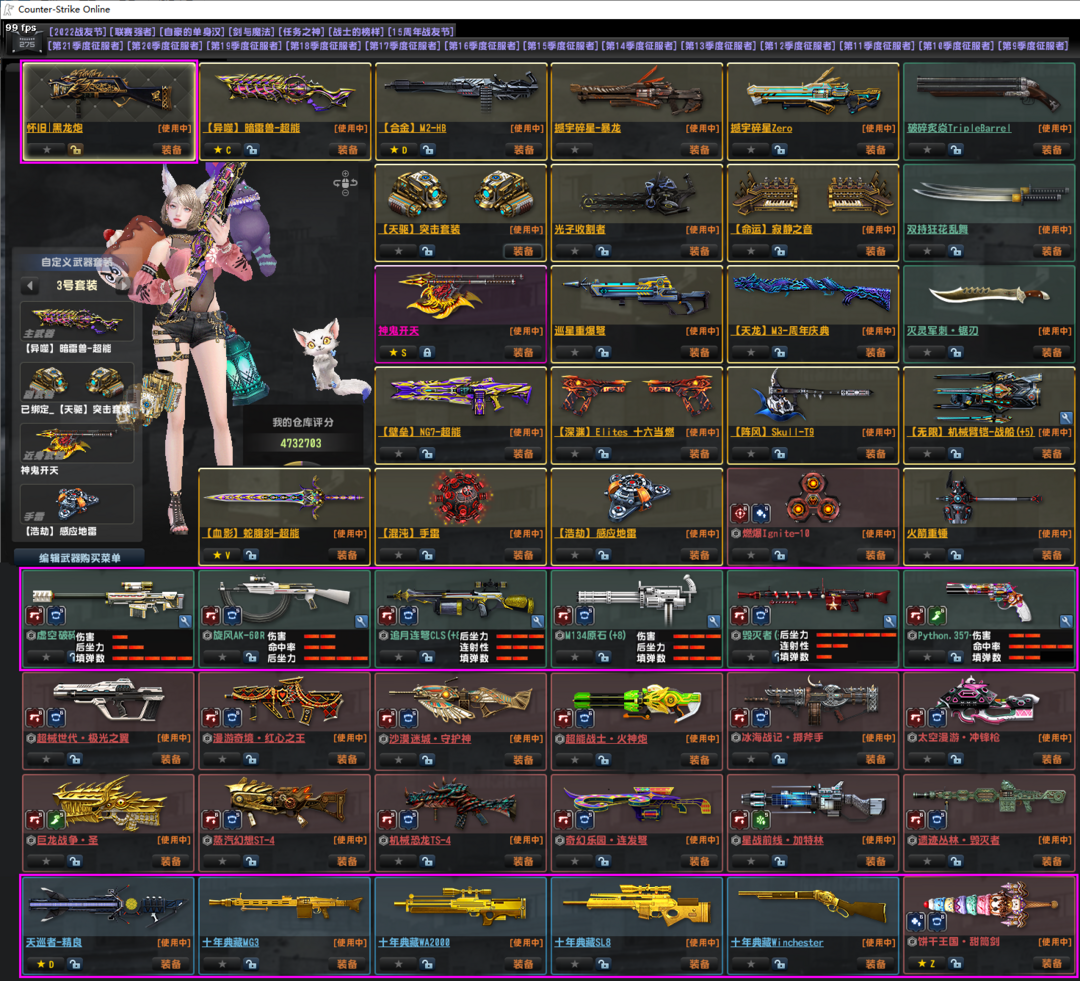
Task: Click blue dots icon on 燃爆Ignite-10
Action: click(761, 513)
